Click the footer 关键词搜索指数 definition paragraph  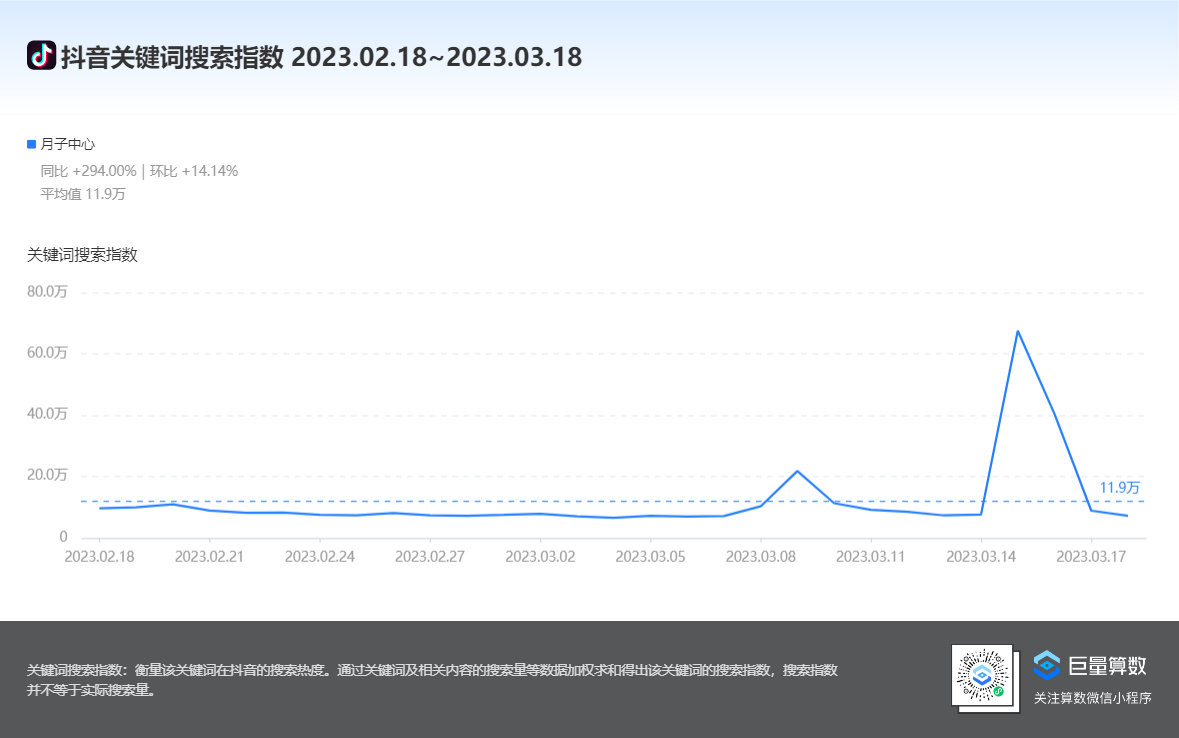coord(432,679)
